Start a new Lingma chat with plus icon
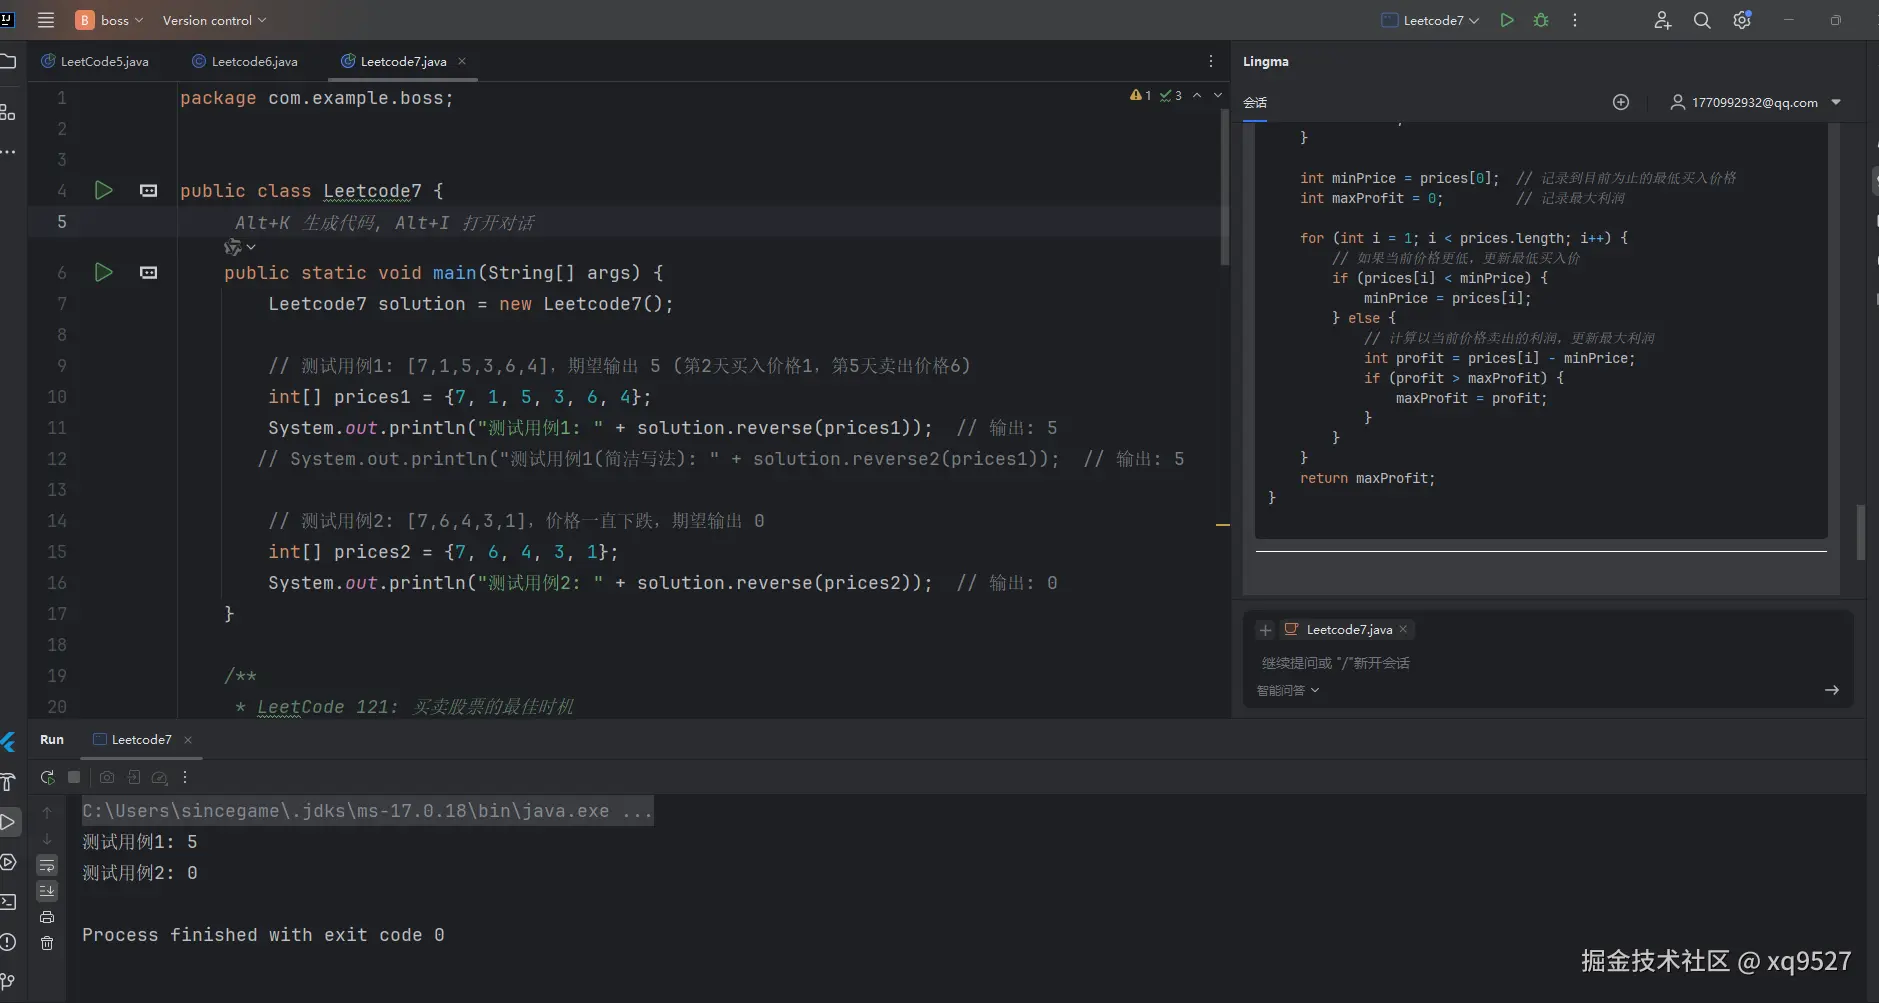This screenshot has height=1003, width=1879. click(x=1620, y=102)
